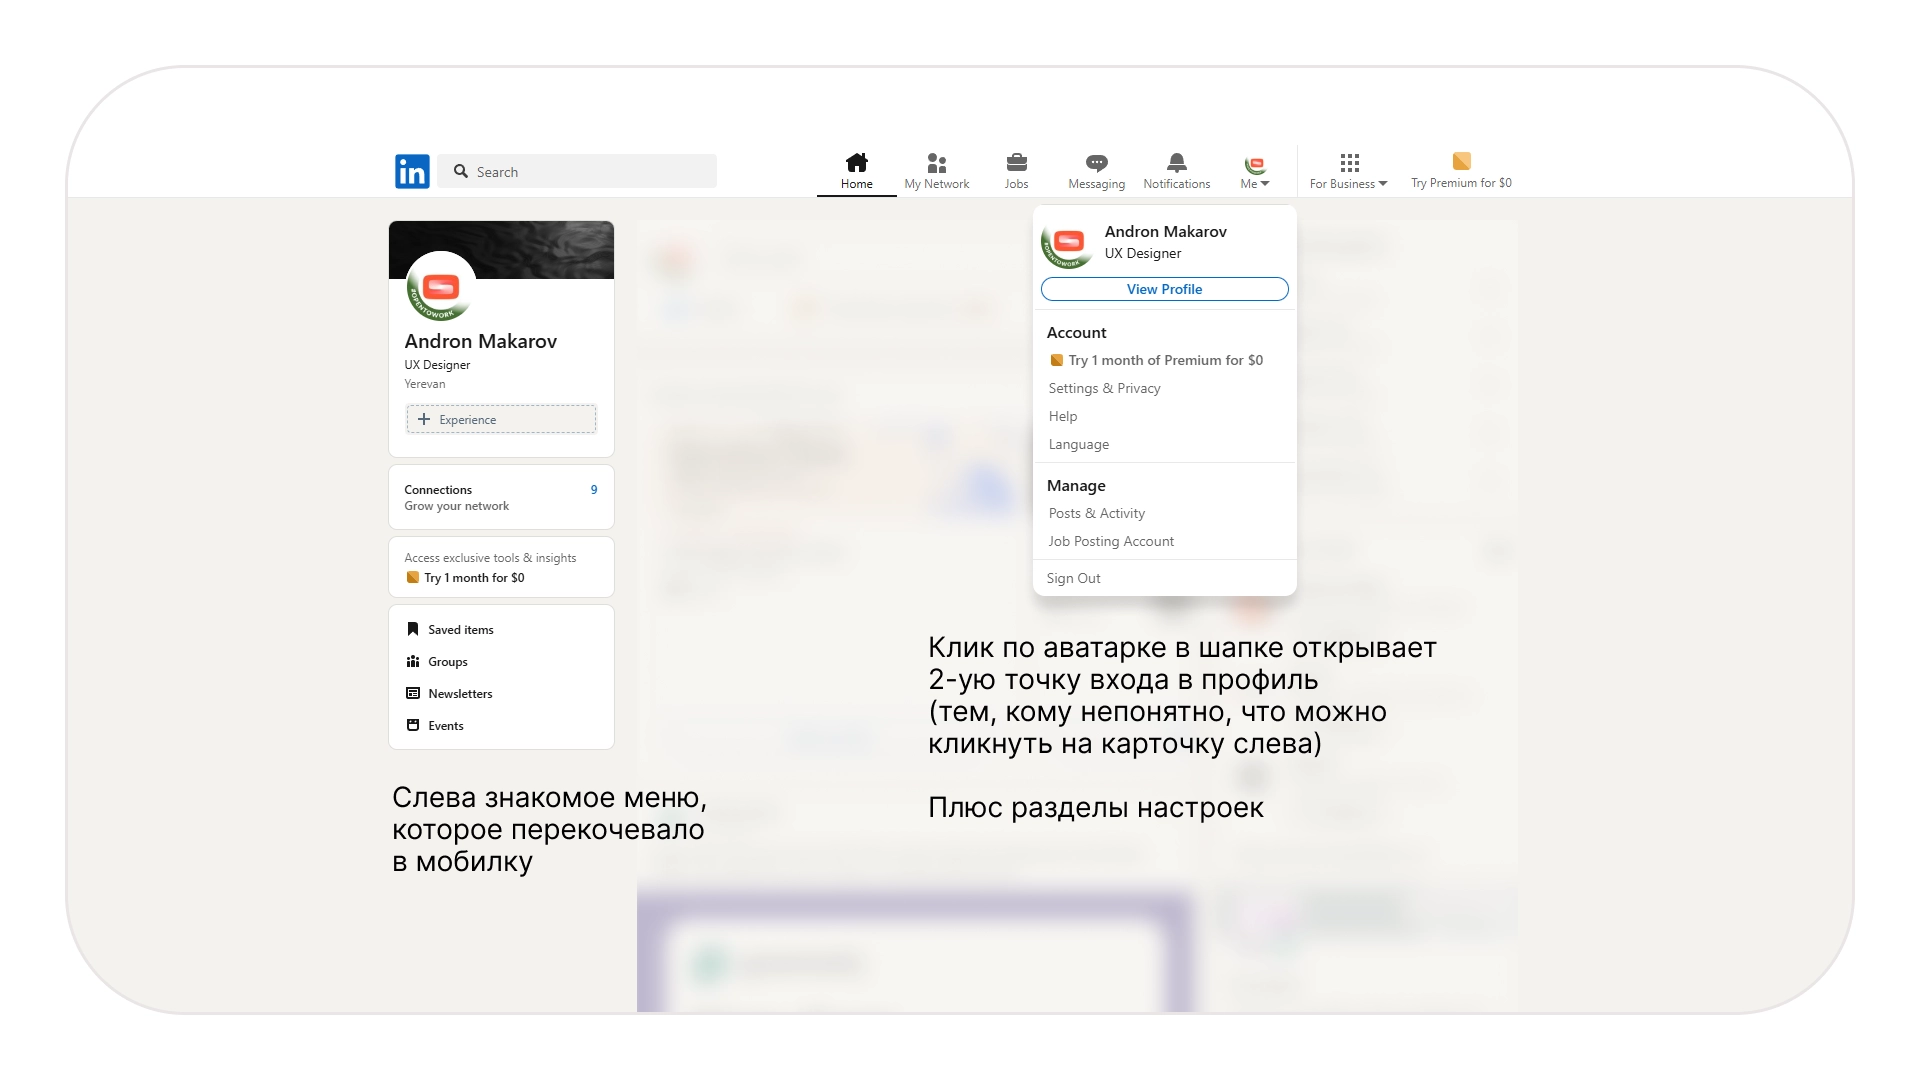
Task: Click the plus Experience add field
Action: click(x=501, y=419)
